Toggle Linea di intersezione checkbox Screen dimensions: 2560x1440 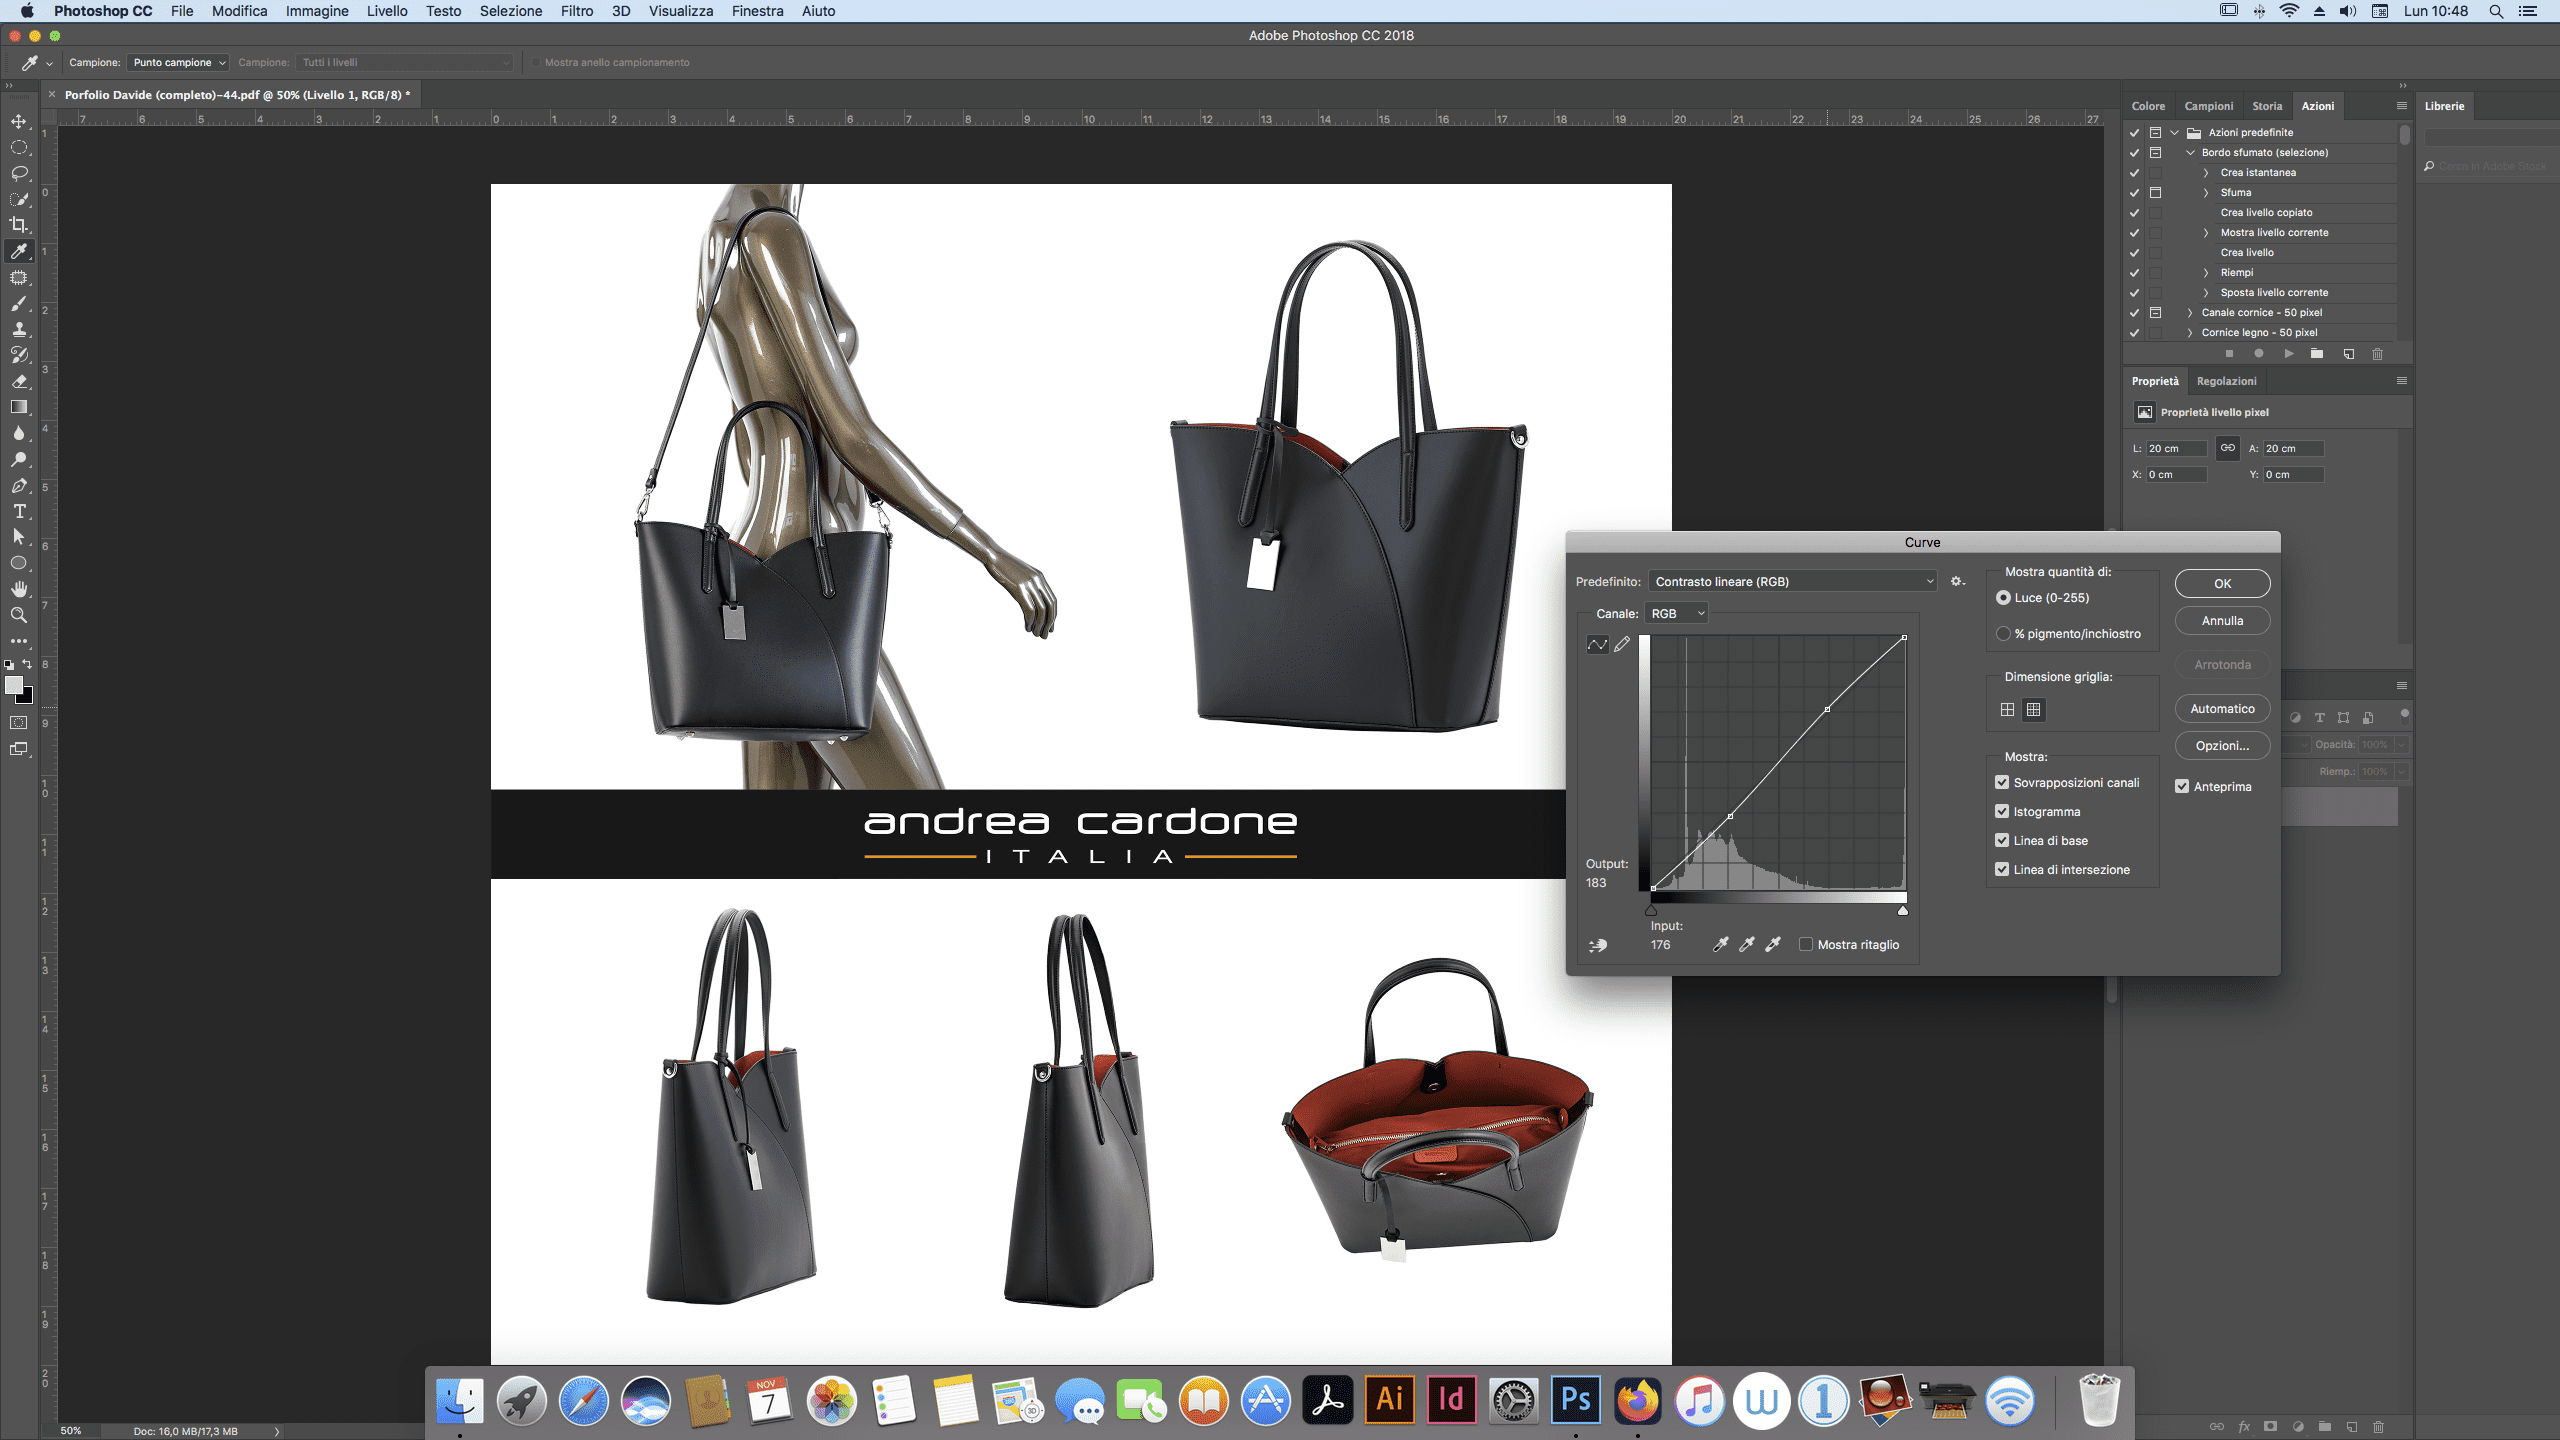coord(2002,869)
